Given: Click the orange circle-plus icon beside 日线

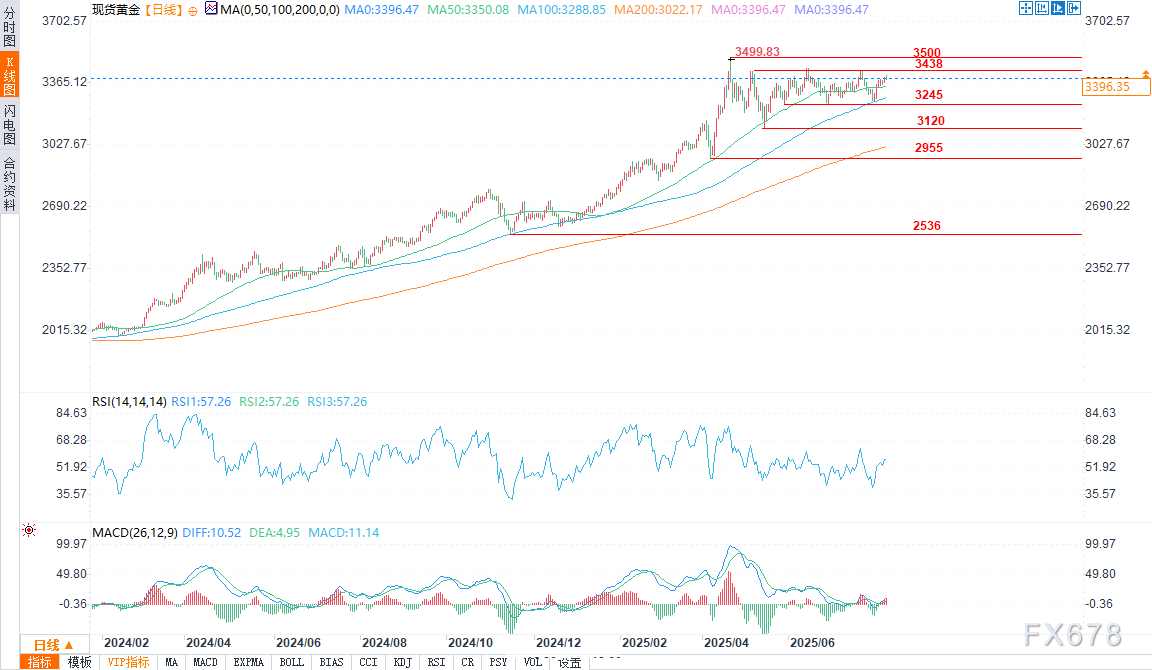Looking at the screenshot, I should (x=192, y=9).
